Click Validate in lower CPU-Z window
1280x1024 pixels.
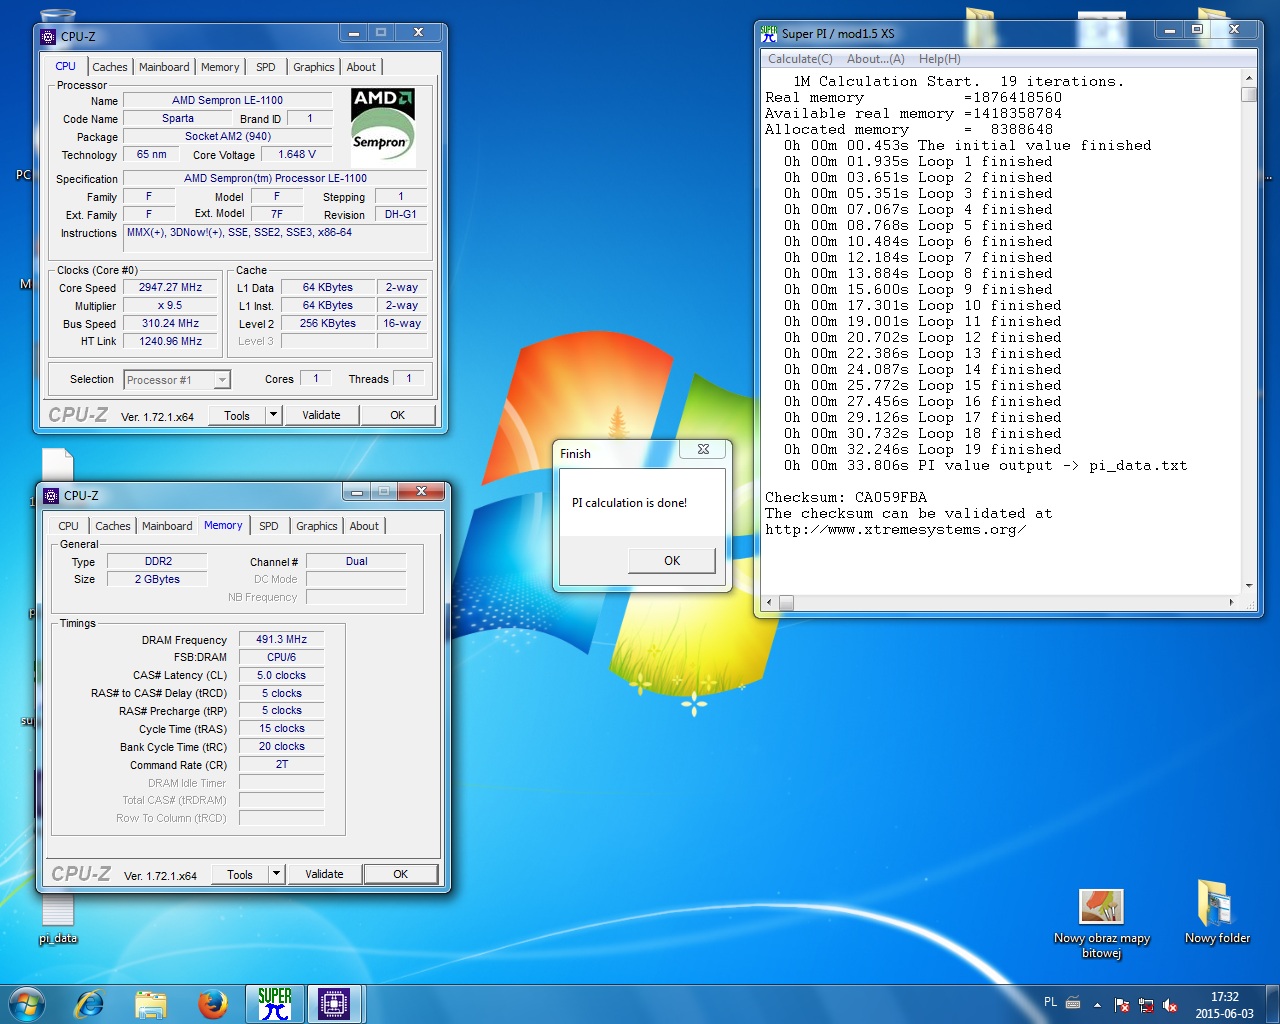324,874
